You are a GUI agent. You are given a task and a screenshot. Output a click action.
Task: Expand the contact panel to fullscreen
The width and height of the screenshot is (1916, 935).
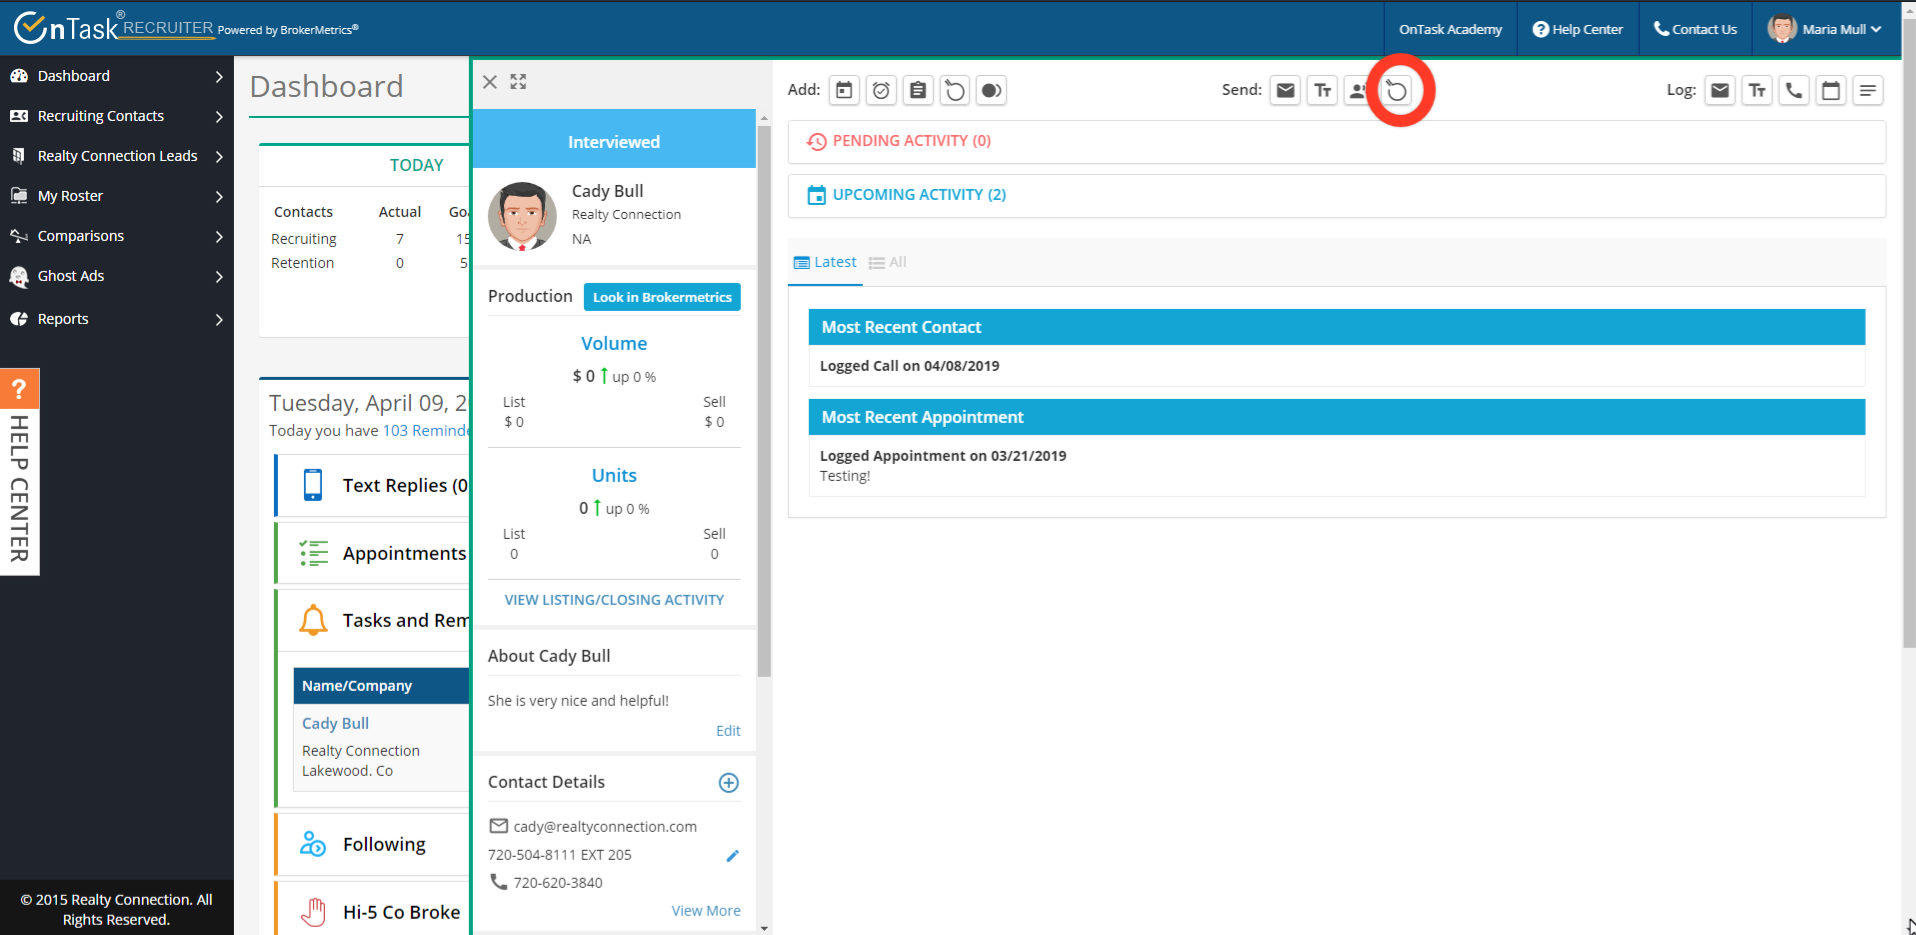tap(518, 82)
